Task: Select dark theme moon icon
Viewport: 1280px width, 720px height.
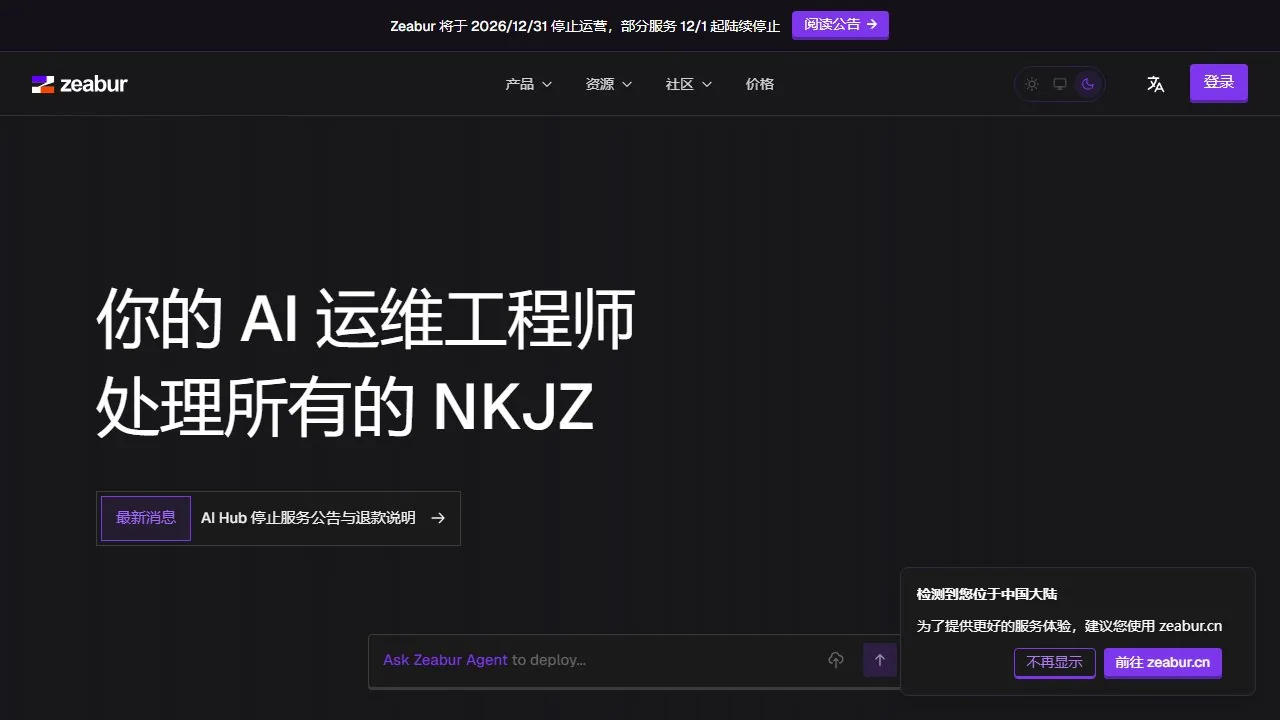Action: coord(1088,84)
